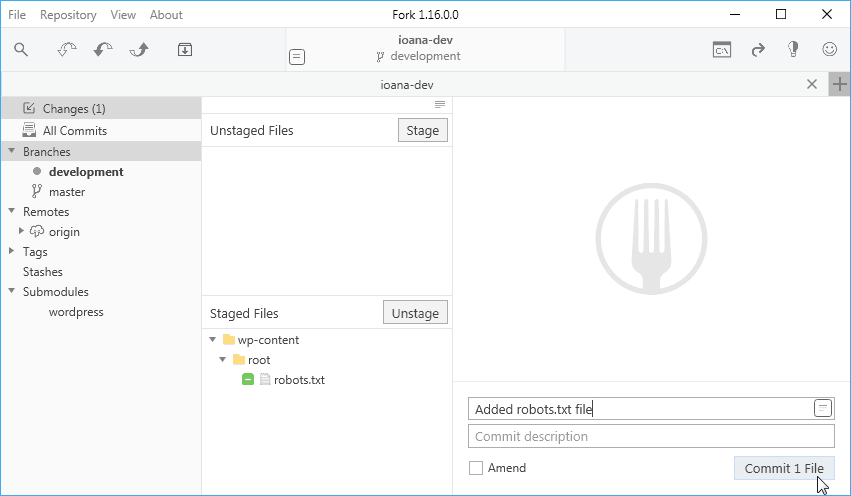Collapse the wp-content folder
The height and width of the screenshot is (496, 851).
213,340
